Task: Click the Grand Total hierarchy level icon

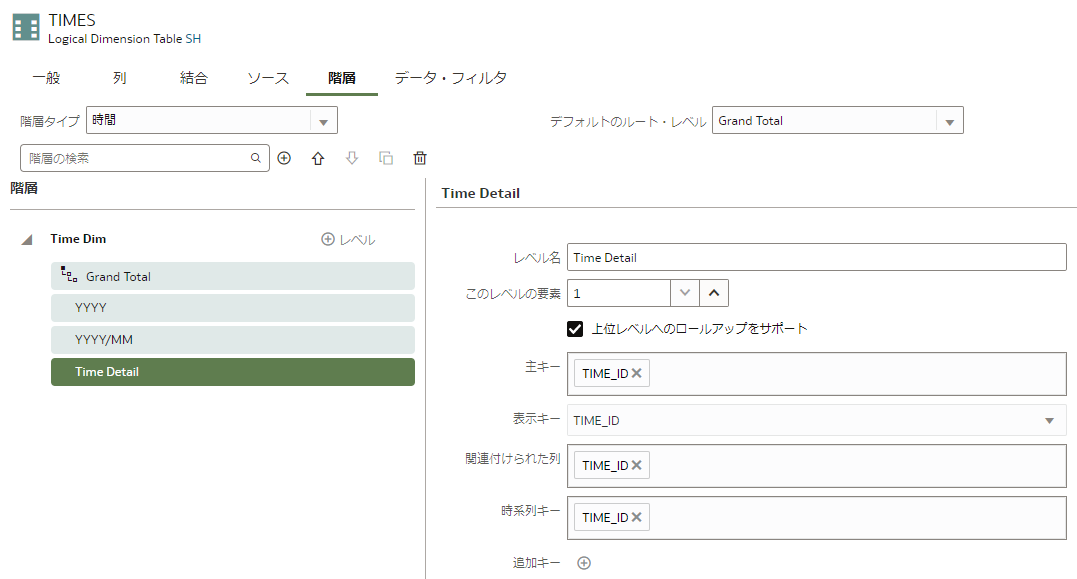Action: click(x=69, y=275)
